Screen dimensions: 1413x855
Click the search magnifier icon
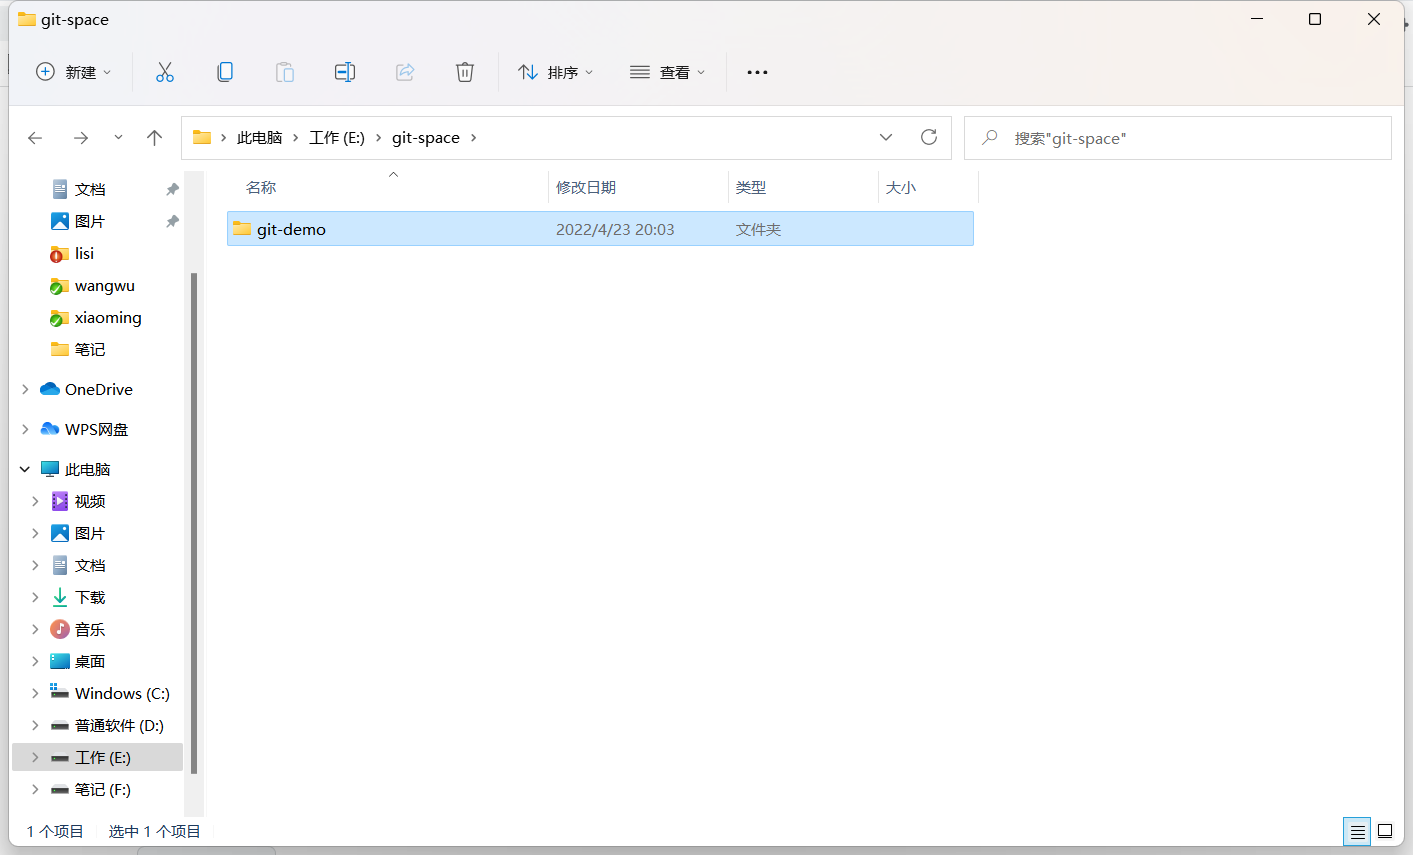(x=990, y=137)
